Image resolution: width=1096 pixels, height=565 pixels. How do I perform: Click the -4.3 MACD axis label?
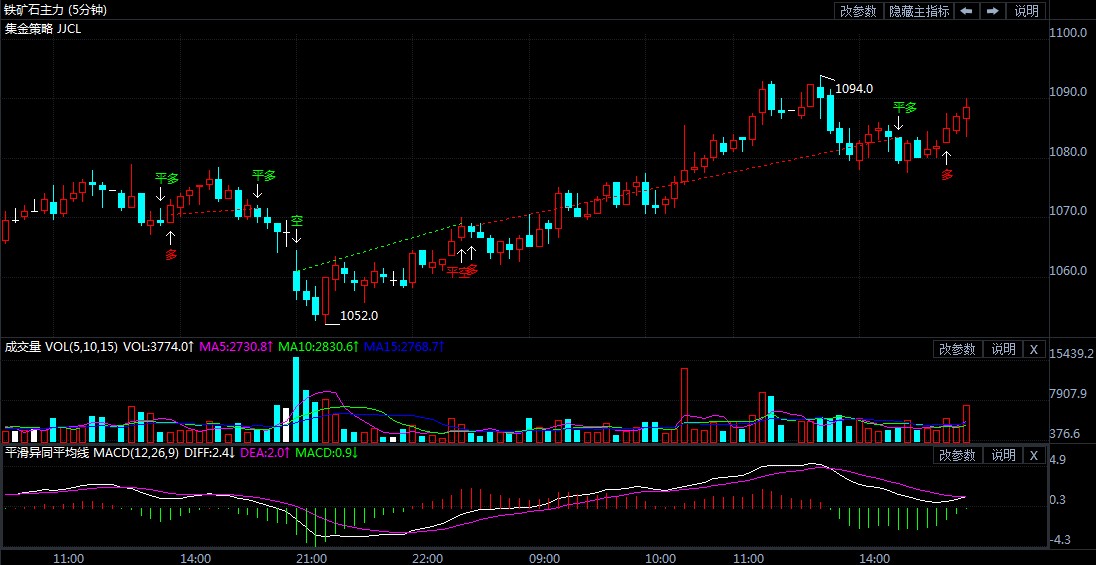point(1058,540)
